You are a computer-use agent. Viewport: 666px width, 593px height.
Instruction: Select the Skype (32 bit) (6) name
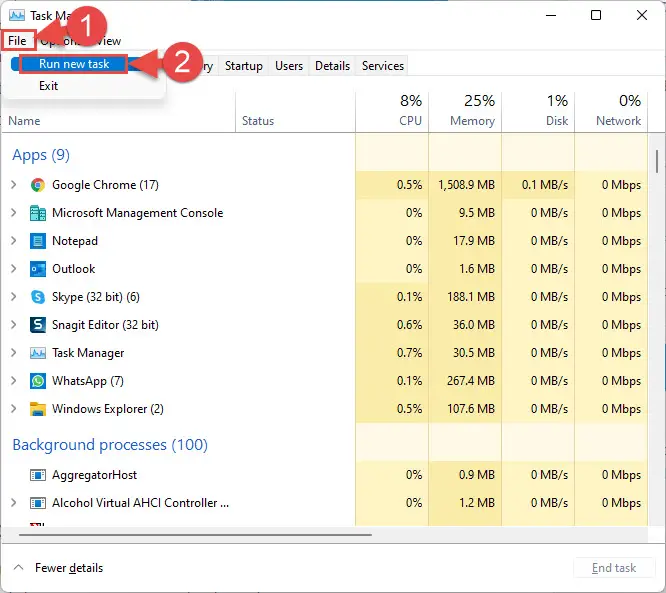pyautogui.click(x=96, y=297)
